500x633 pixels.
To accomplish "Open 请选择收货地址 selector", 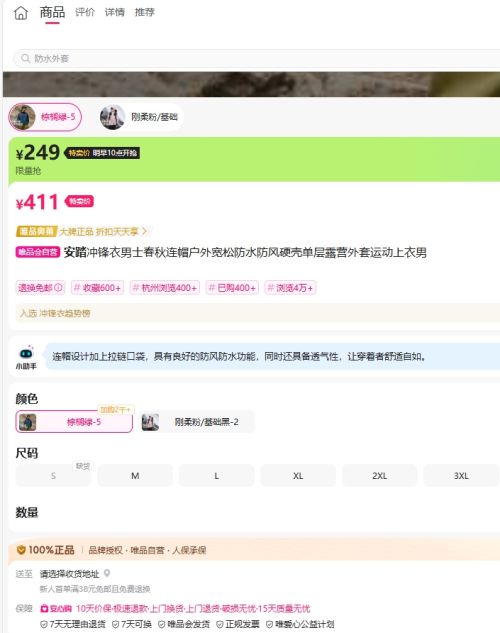I will click(69, 574).
